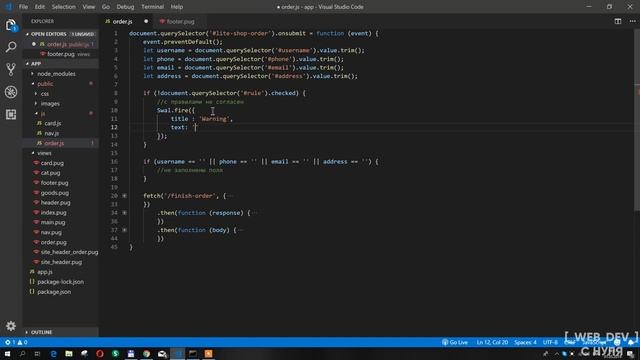640x360 pixels.
Task: Open the Debug menu
Action: 125,7
